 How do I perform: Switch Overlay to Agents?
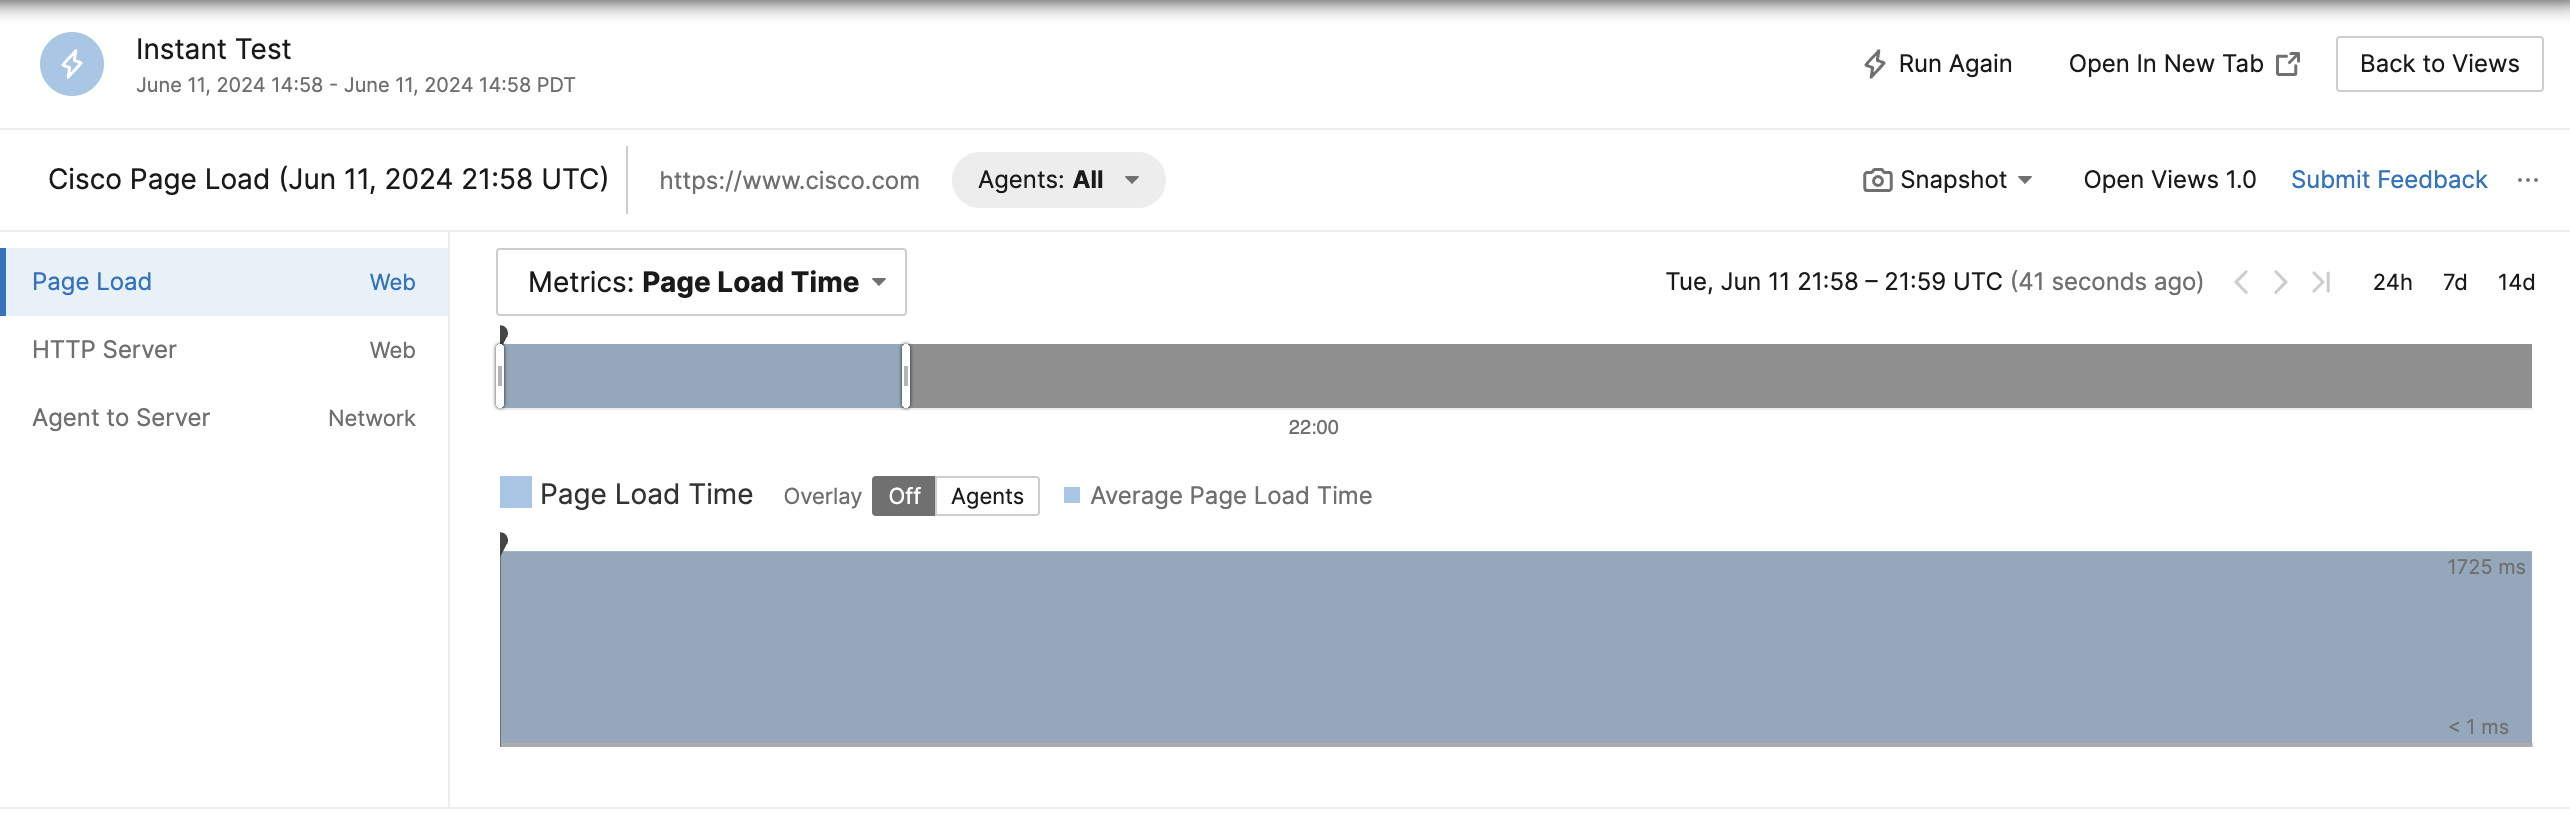pyautogui.click(x=987, y=496)
